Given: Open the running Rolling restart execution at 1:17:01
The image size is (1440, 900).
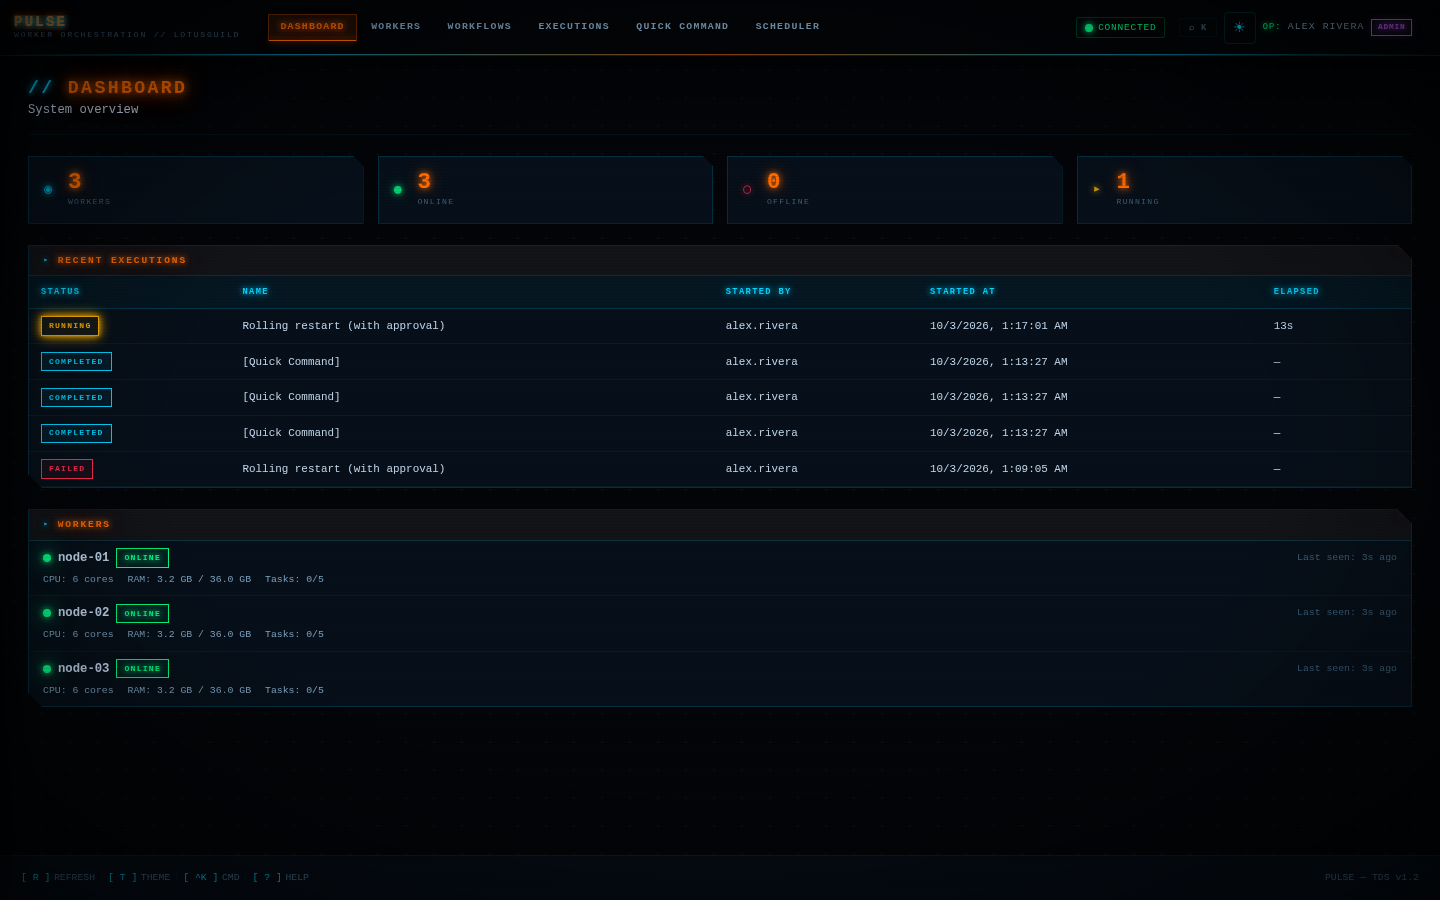Looking at the screenshot, I should [720, 326].
